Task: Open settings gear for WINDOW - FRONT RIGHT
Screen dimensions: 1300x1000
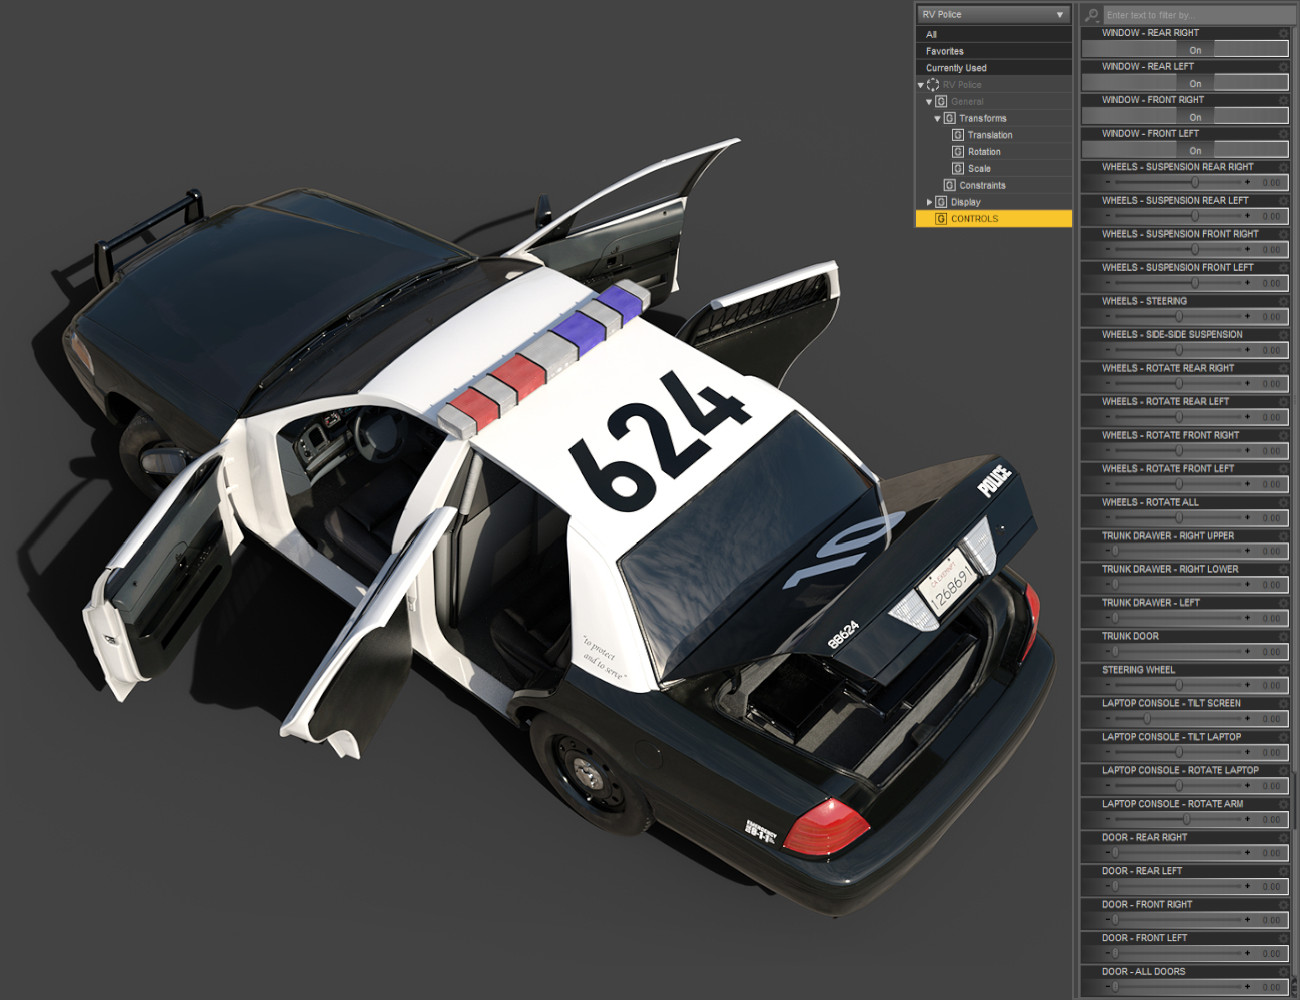Action: pyautogui.click(x=1284, y=100)
